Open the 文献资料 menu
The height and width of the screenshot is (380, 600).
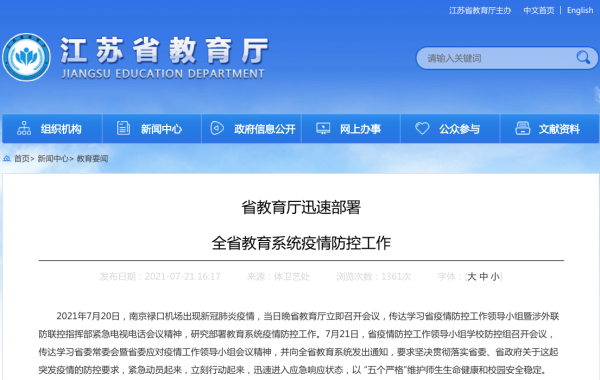pyautogui.click(x=549, y=129)
